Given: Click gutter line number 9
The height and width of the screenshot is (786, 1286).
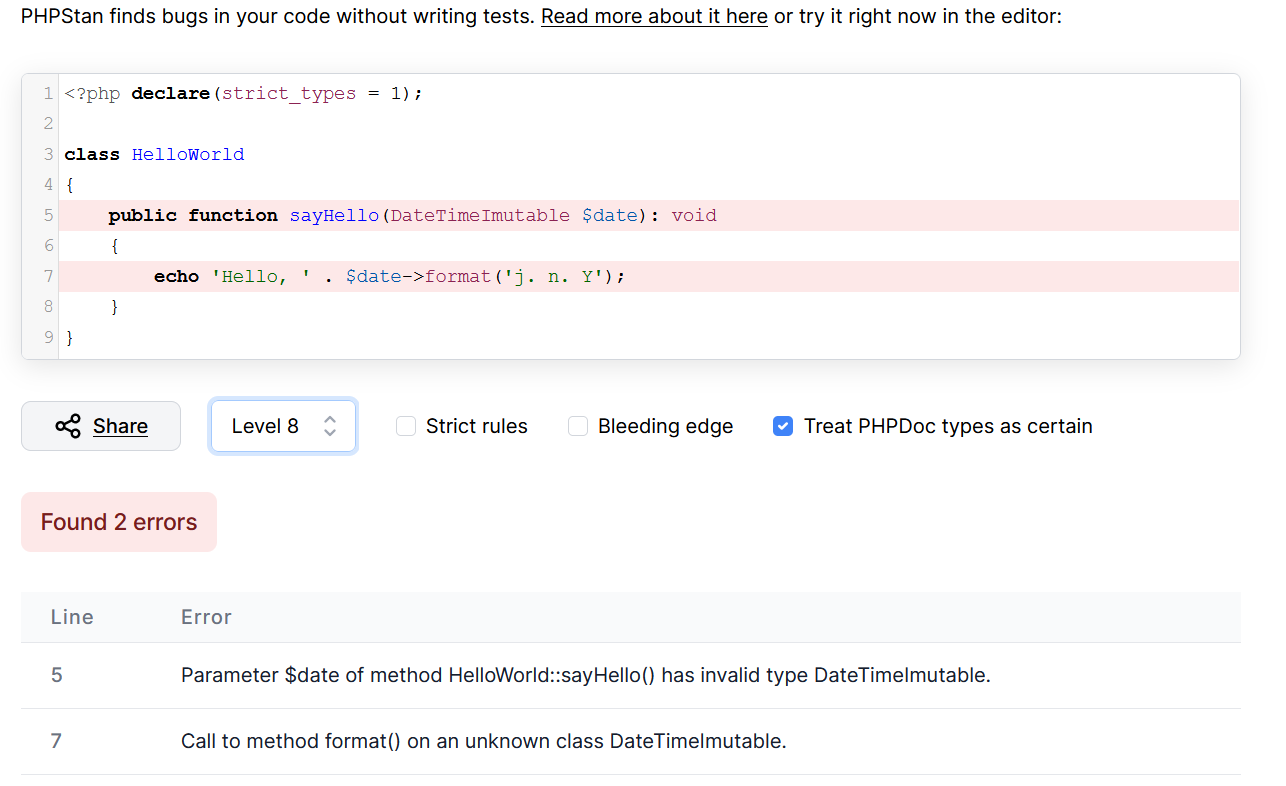Looking at the screenshot, I should coord(48,337).
